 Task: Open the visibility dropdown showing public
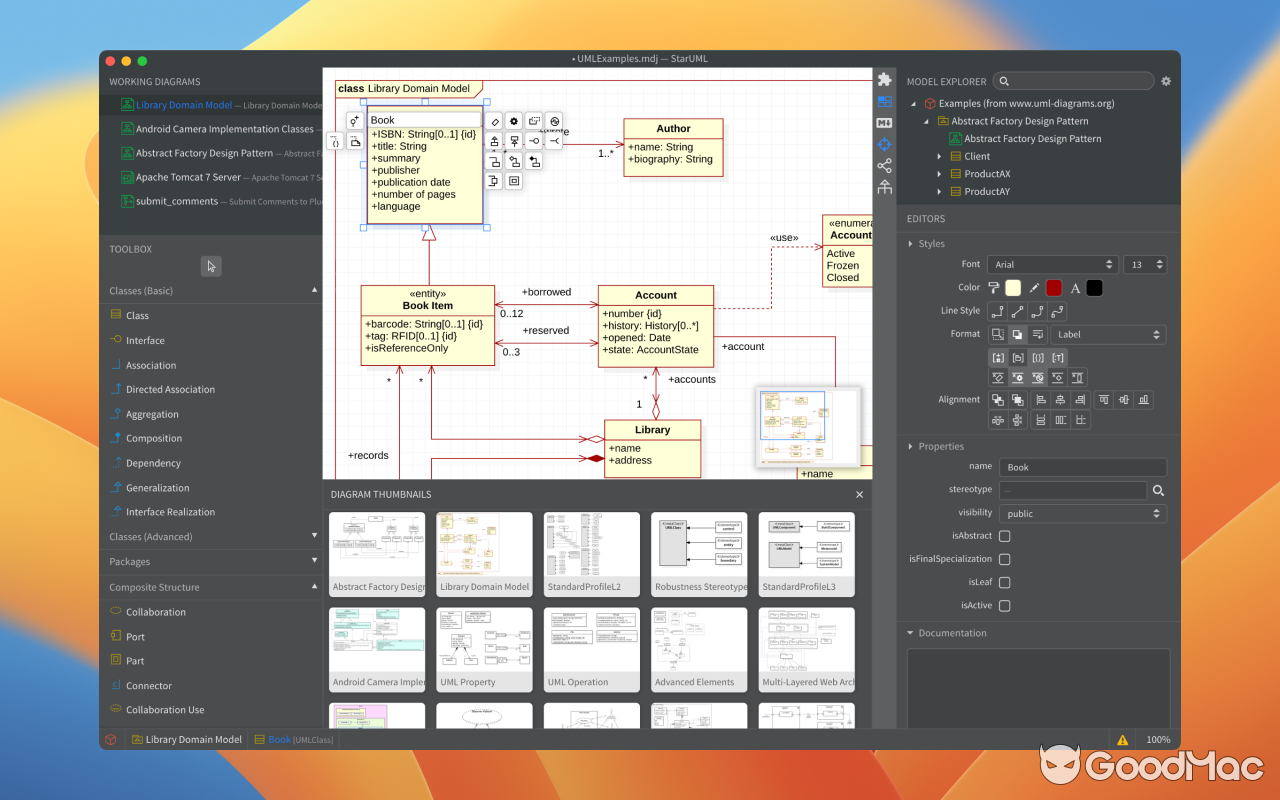tap(1082, 513)
